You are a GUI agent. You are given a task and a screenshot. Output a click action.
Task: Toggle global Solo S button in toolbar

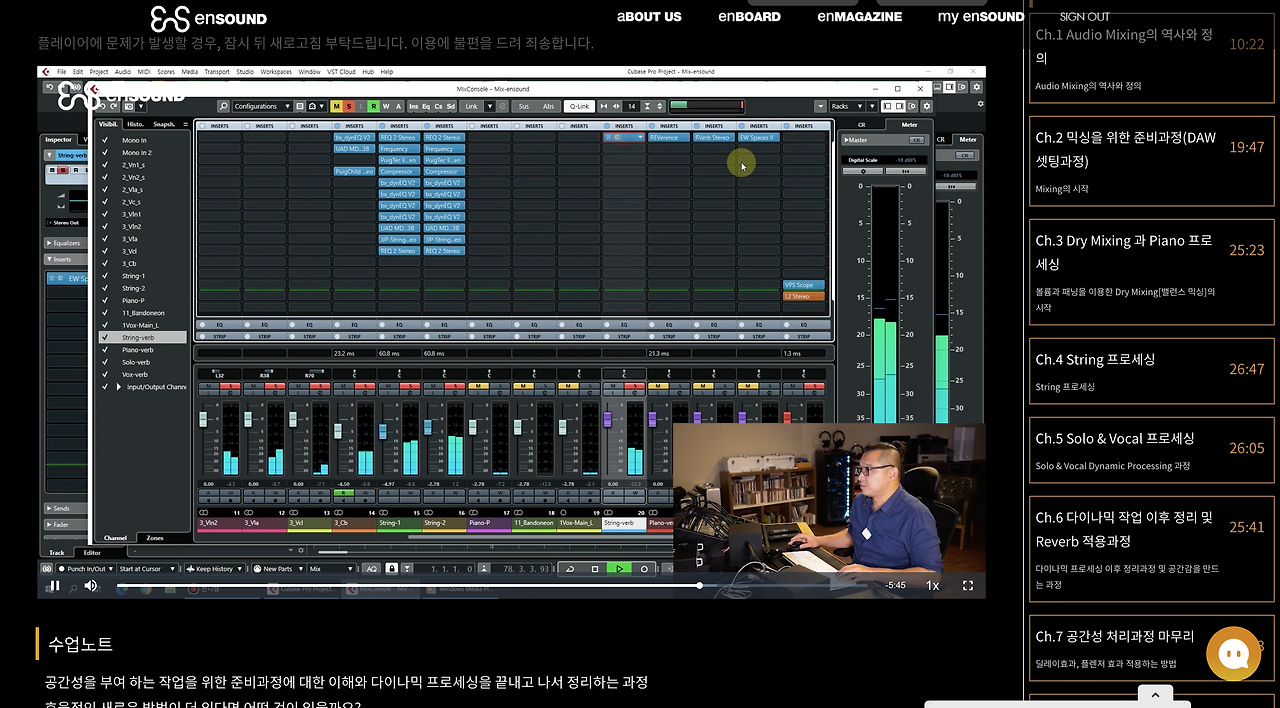click(349, 106)
